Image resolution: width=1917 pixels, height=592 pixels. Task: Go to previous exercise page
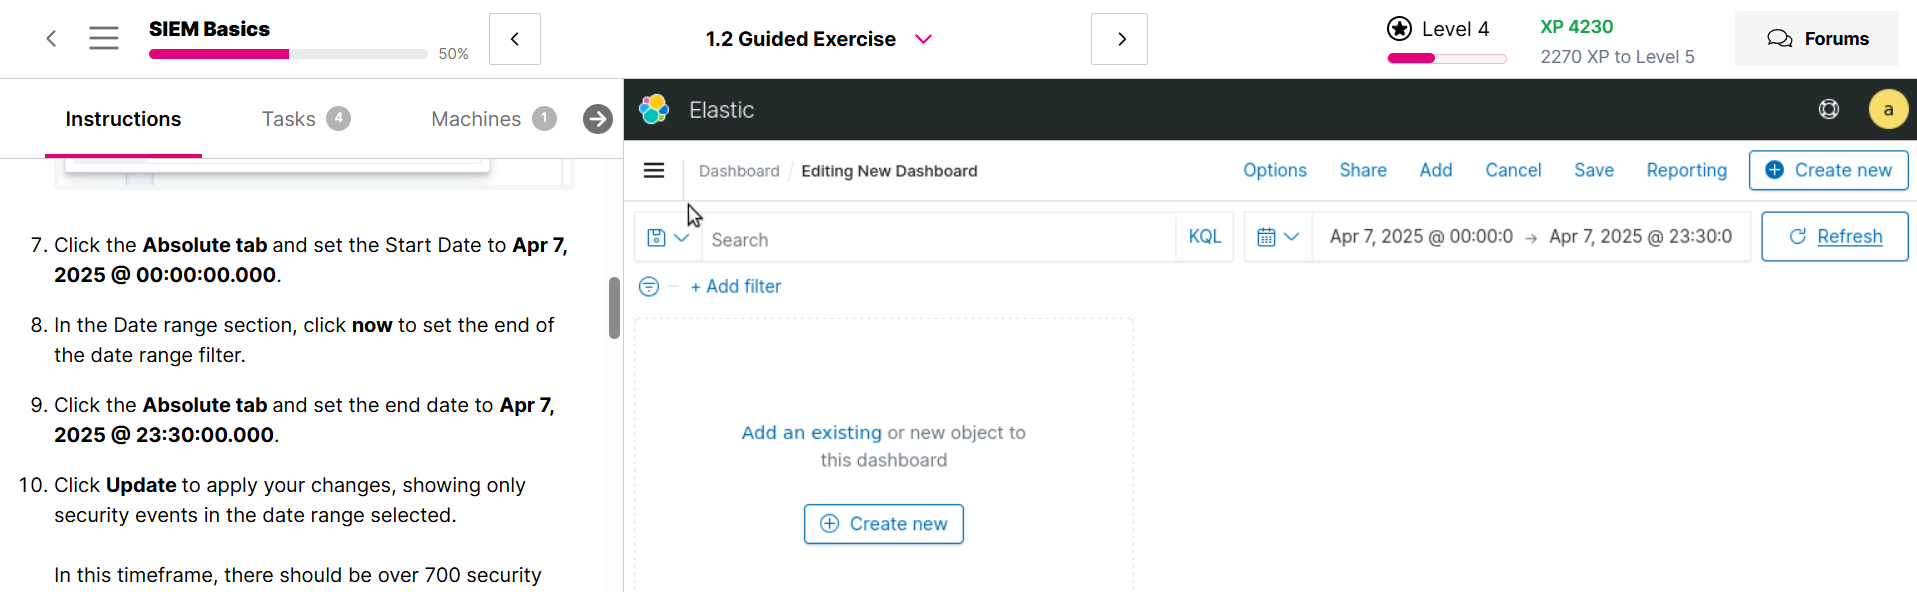pos(515,39)
